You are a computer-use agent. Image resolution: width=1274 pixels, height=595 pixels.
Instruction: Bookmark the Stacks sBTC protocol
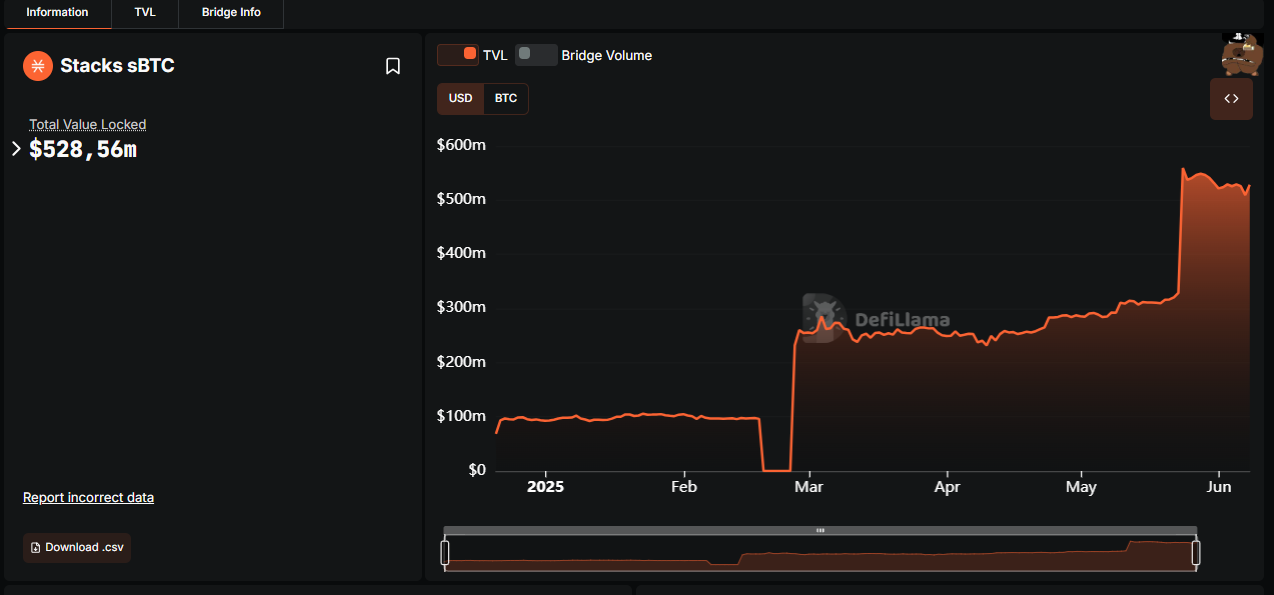pos(393,66)
